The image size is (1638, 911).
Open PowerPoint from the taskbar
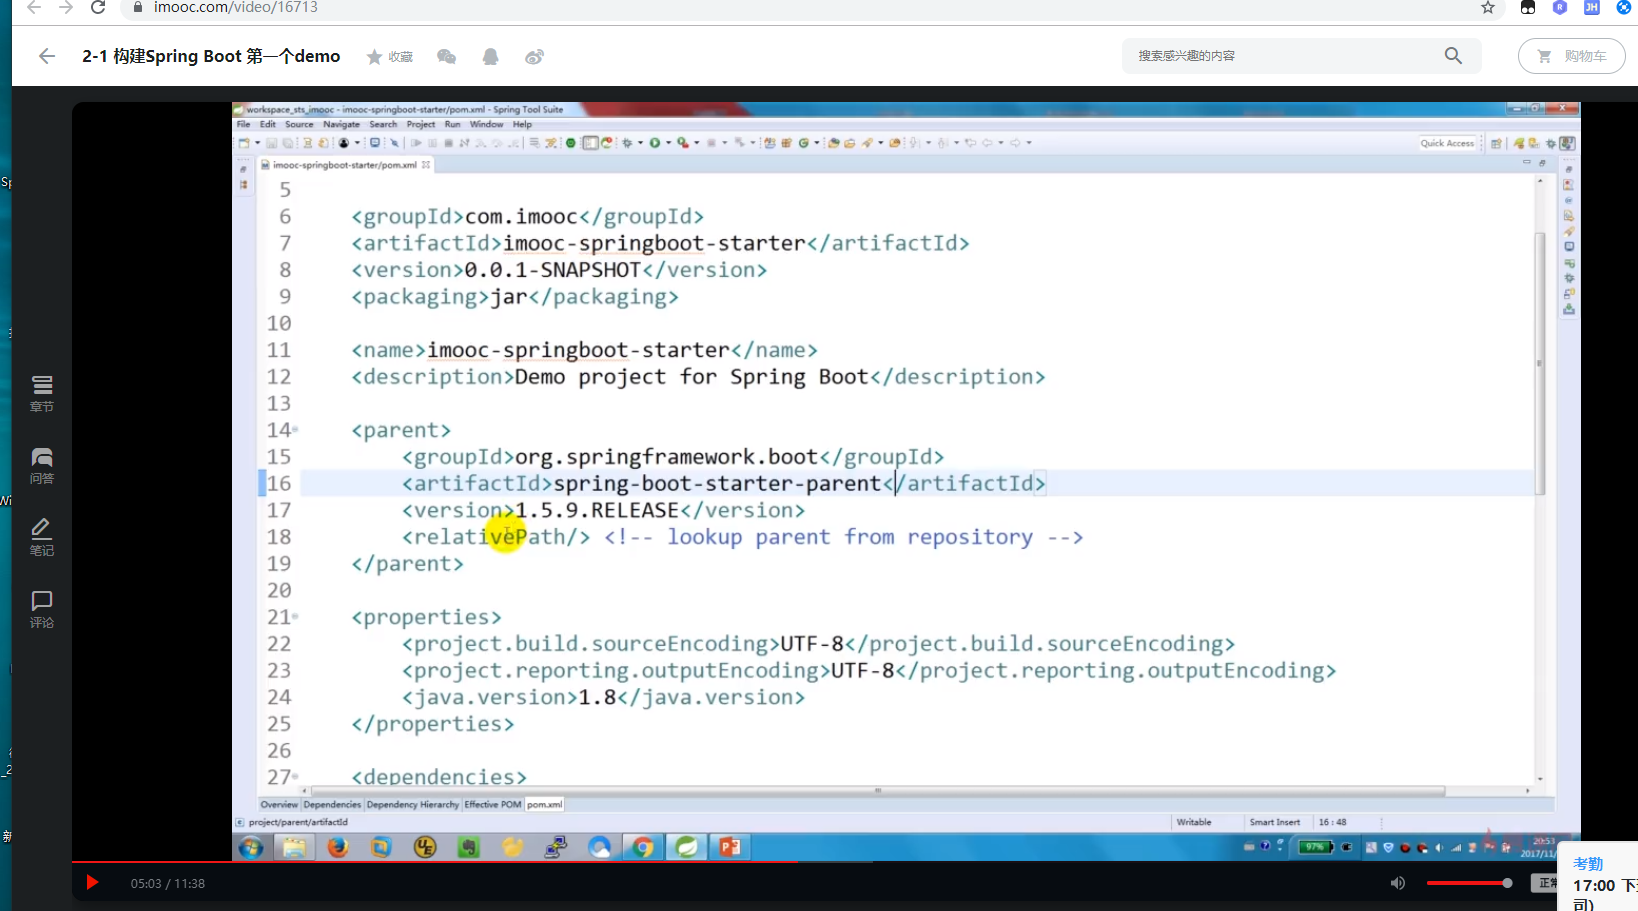730,847
